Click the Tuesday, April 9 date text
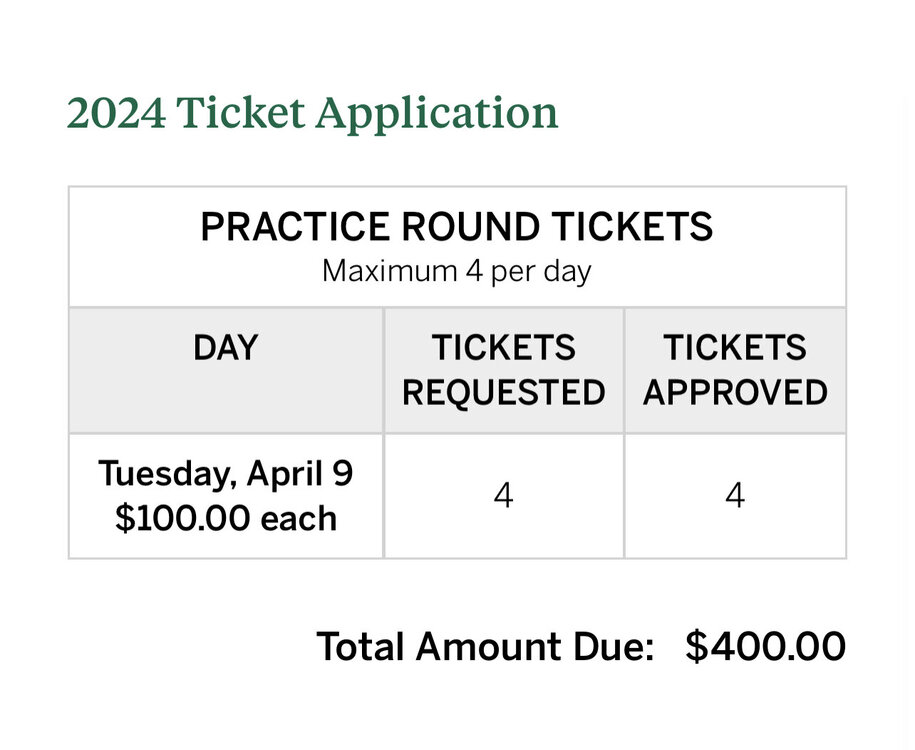Image resolution: width=915 pixels, height=750 pixels. click(226, 473)
